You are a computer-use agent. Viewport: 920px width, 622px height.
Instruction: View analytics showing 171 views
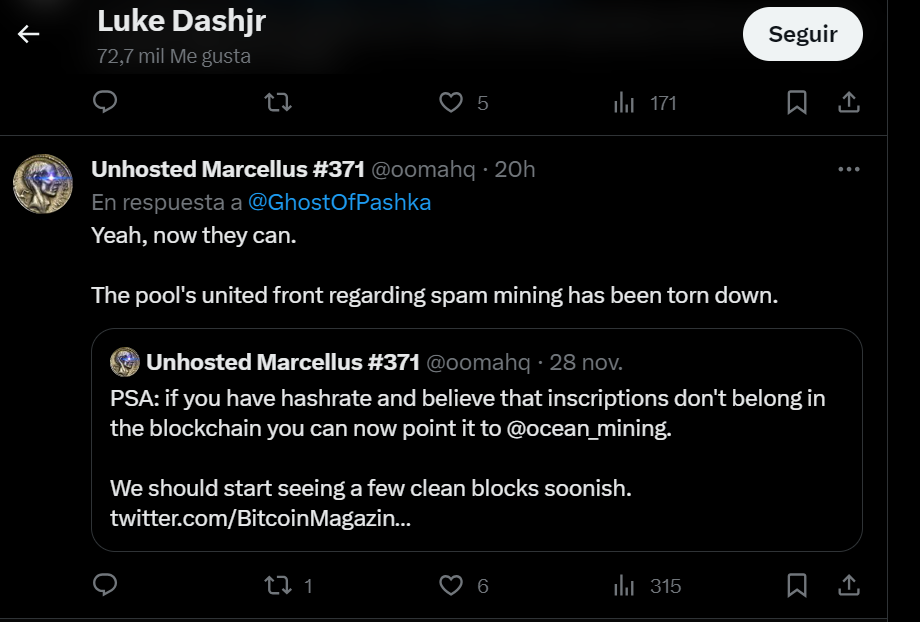pyautogui.click(x=625, y=102)
